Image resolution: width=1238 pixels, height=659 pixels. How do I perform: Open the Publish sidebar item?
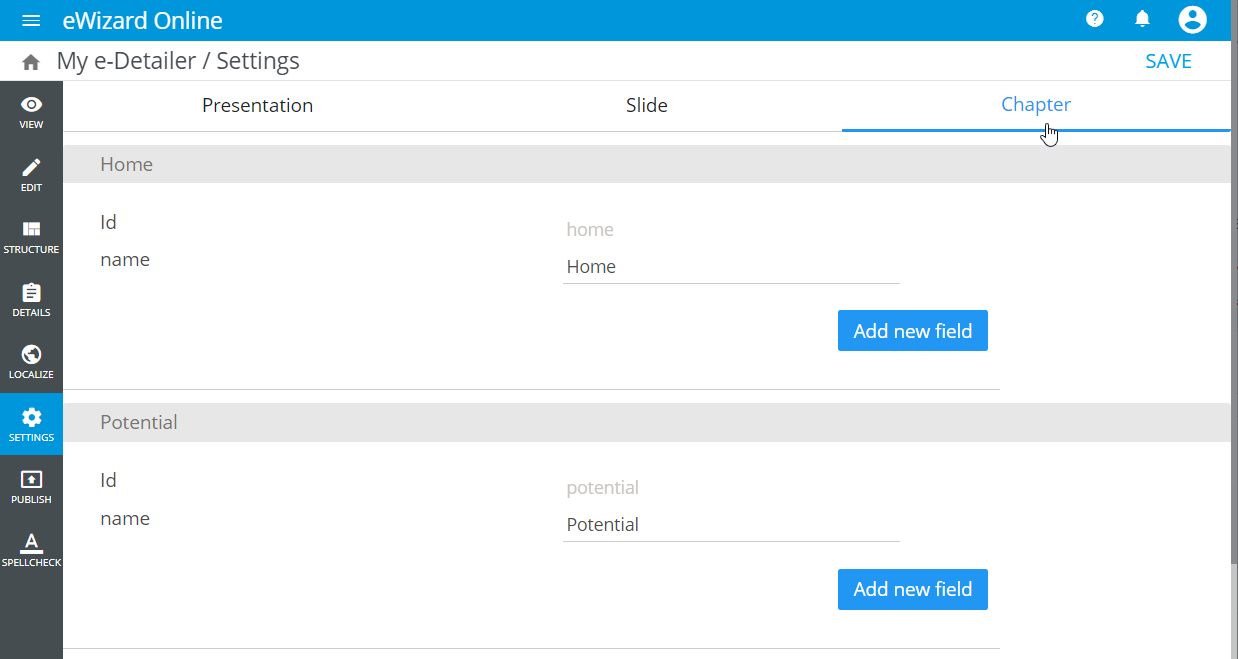[31, 486]
